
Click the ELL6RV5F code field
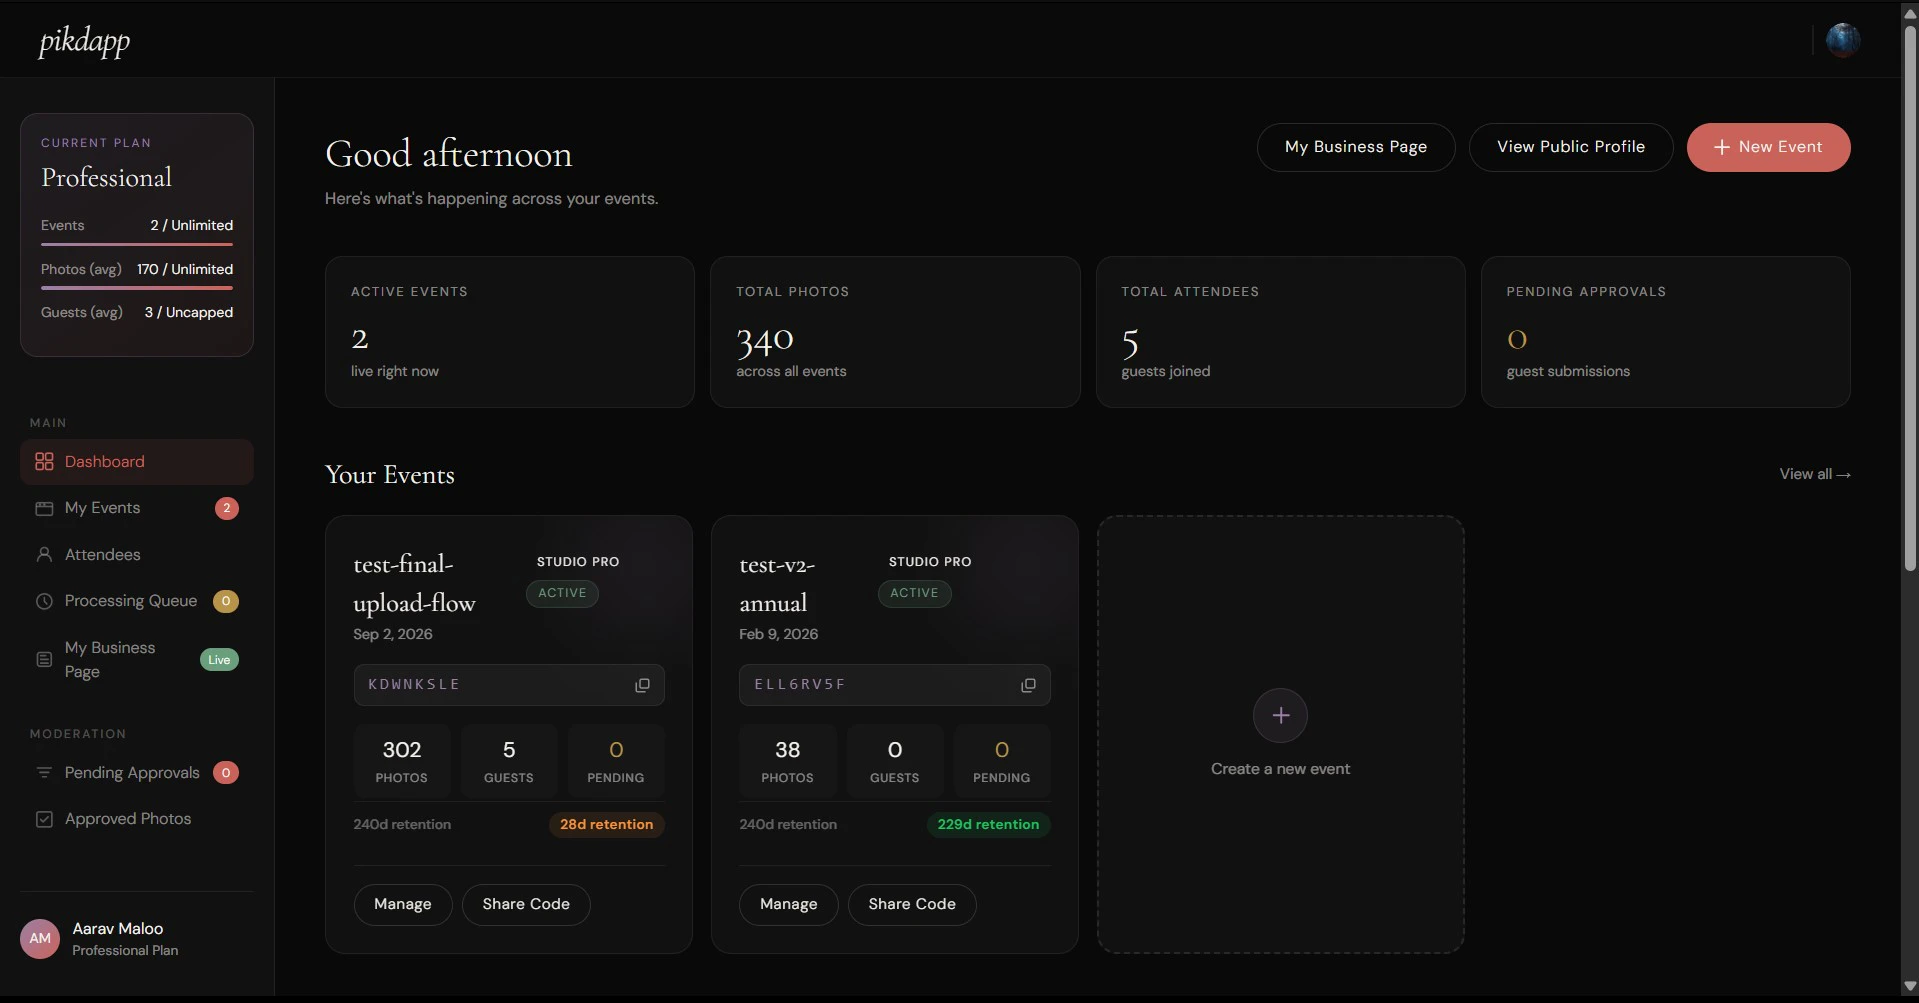(894, 685)
